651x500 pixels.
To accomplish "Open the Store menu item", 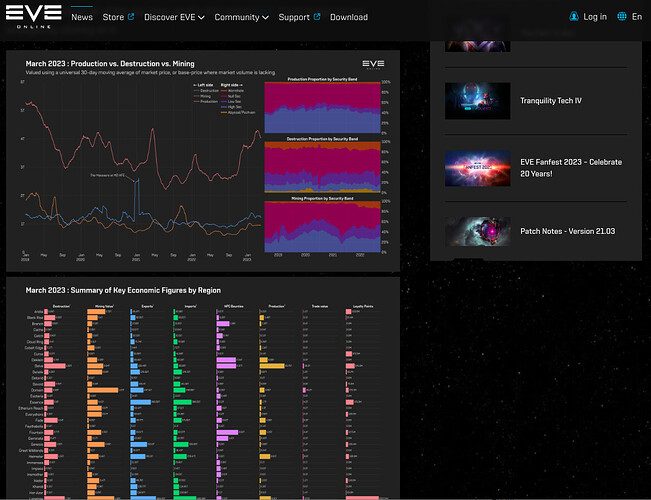I will [x=113, y=17].
